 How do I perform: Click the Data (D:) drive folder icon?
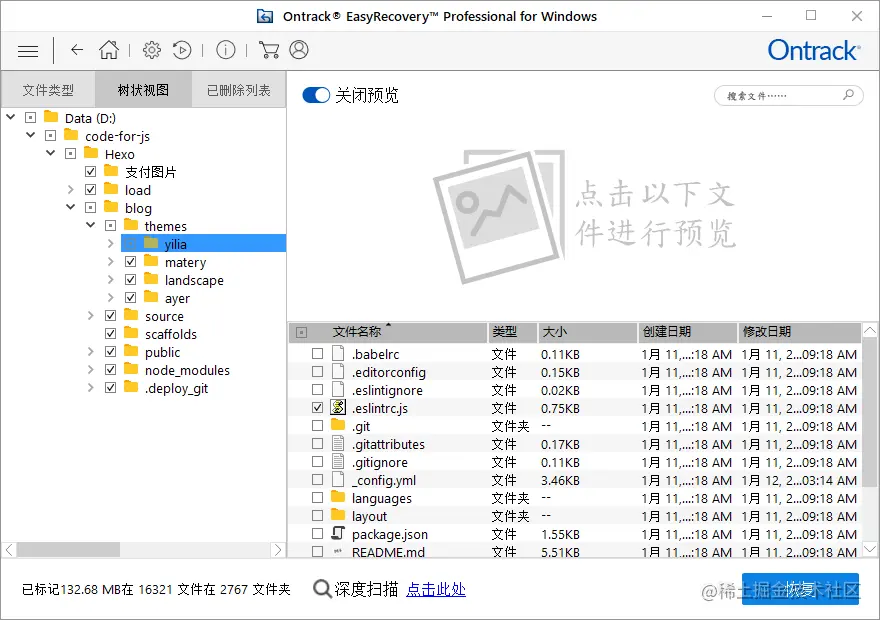point(51,117)
